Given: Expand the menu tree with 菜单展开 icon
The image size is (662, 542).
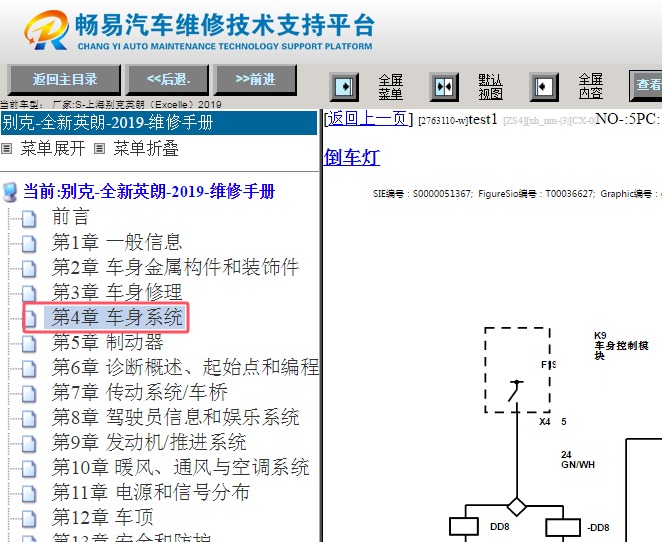Looking at the screenshot, I should 6,149.
